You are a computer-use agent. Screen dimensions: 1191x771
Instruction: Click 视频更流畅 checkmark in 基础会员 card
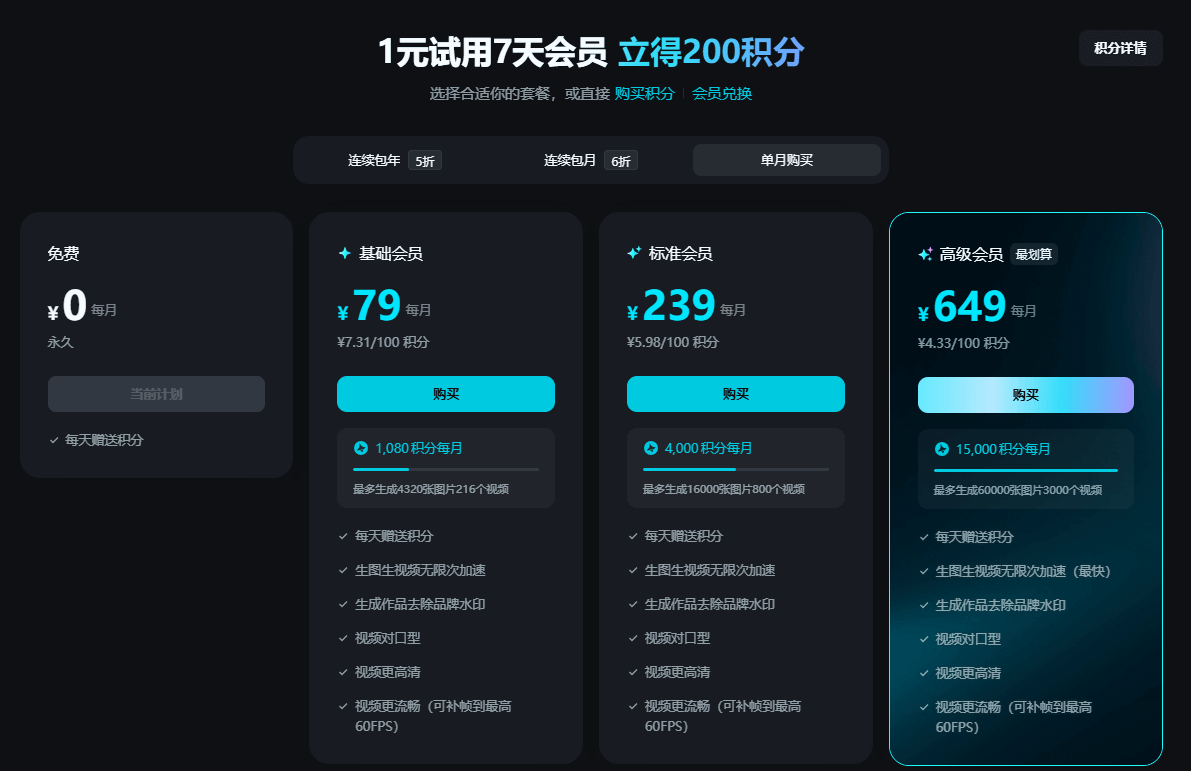tap(343, 706)
